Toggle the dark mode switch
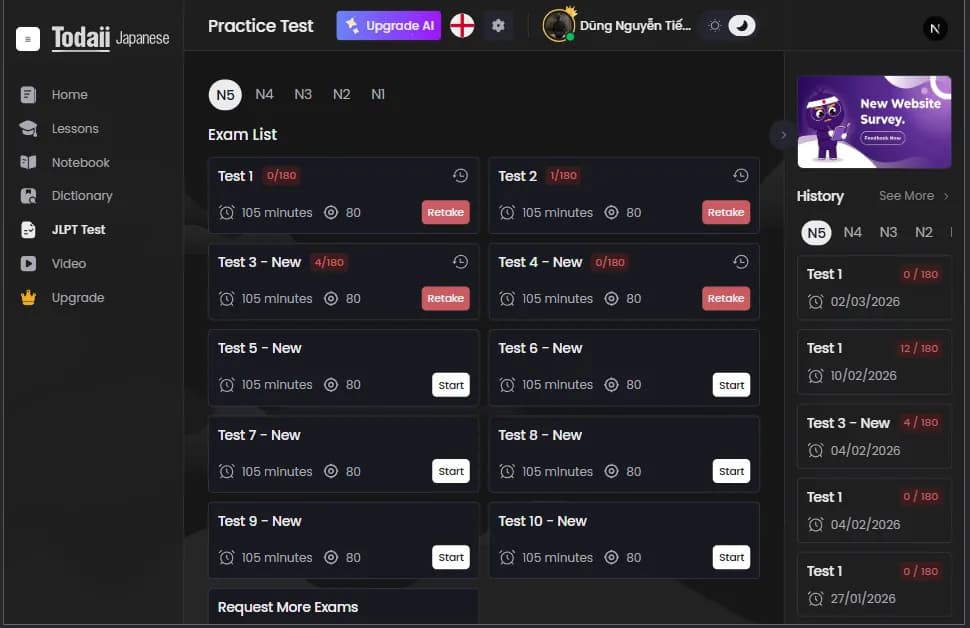 click(741, 26)
